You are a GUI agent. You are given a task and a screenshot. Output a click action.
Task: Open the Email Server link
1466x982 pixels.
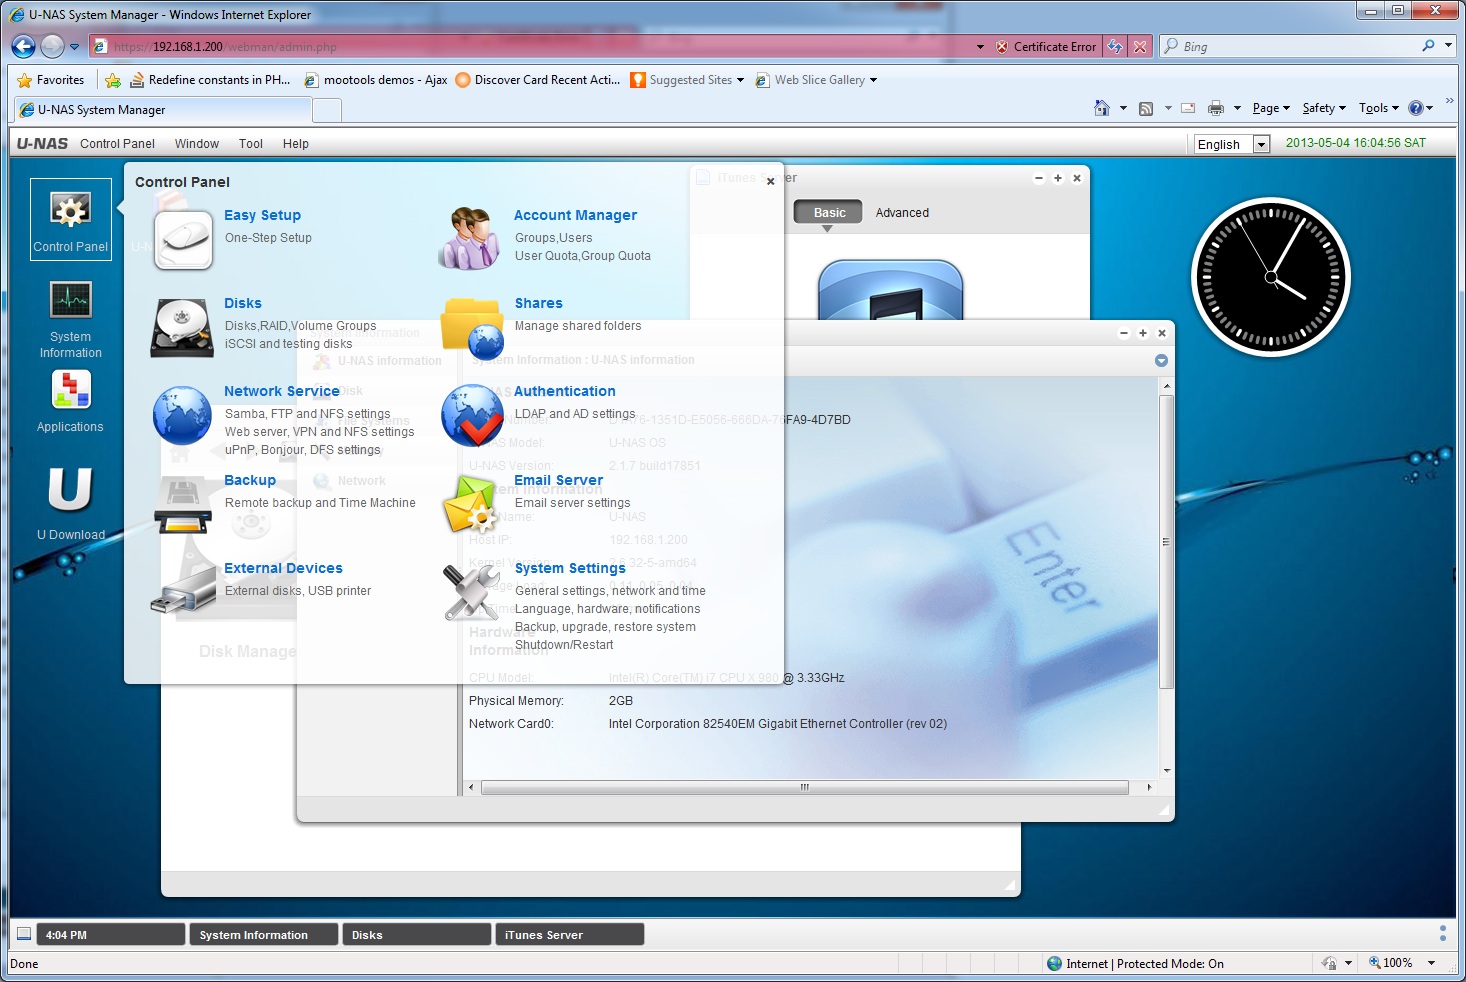coord(559,480)
